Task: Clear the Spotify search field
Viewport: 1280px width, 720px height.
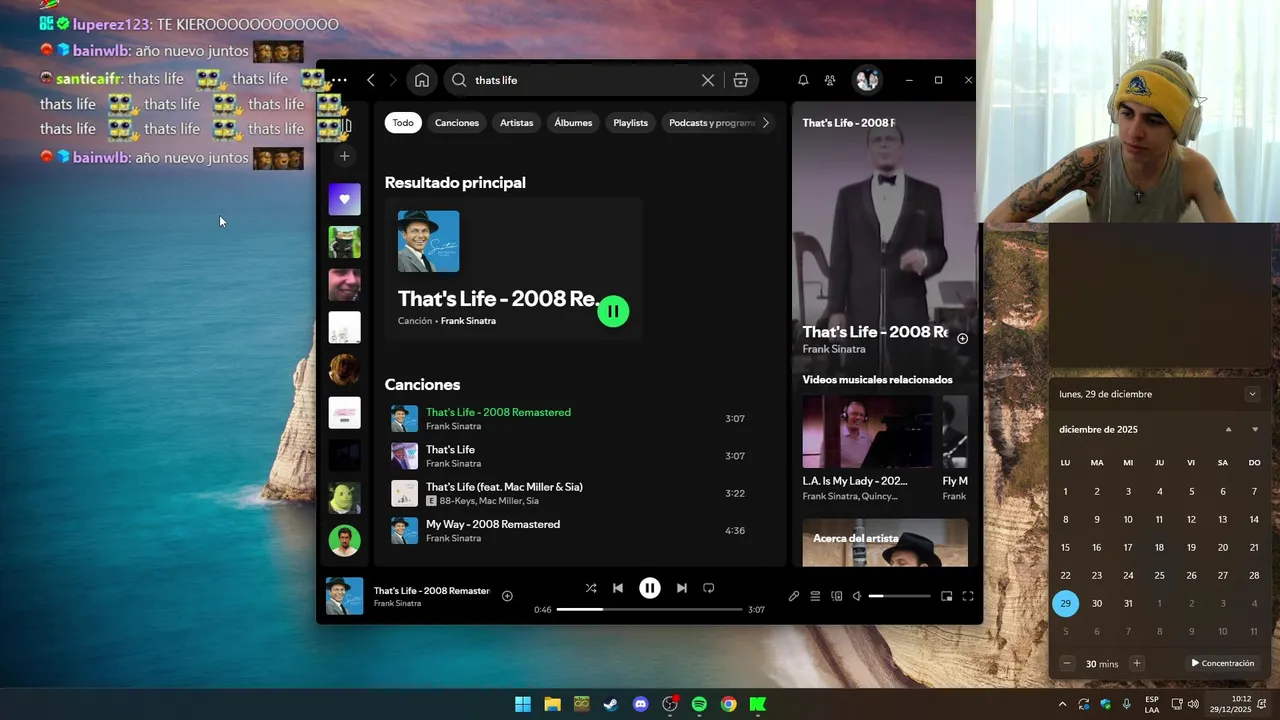Action: 708,80
